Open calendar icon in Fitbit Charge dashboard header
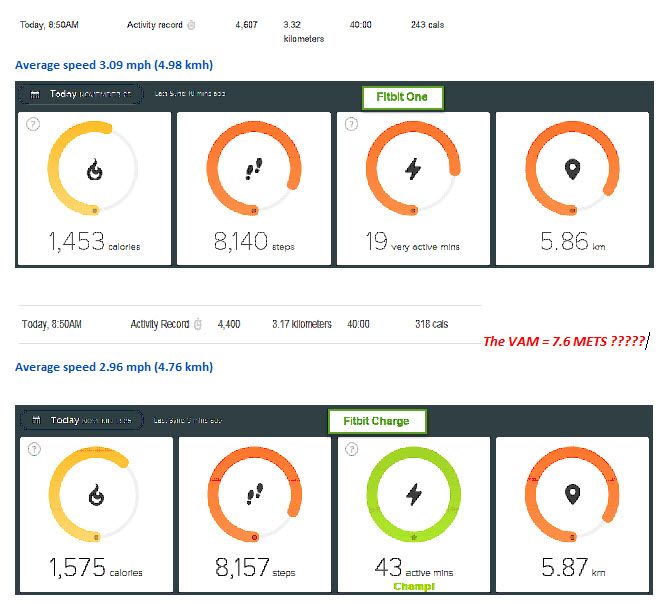668x606 pixels. click(37, 420)
